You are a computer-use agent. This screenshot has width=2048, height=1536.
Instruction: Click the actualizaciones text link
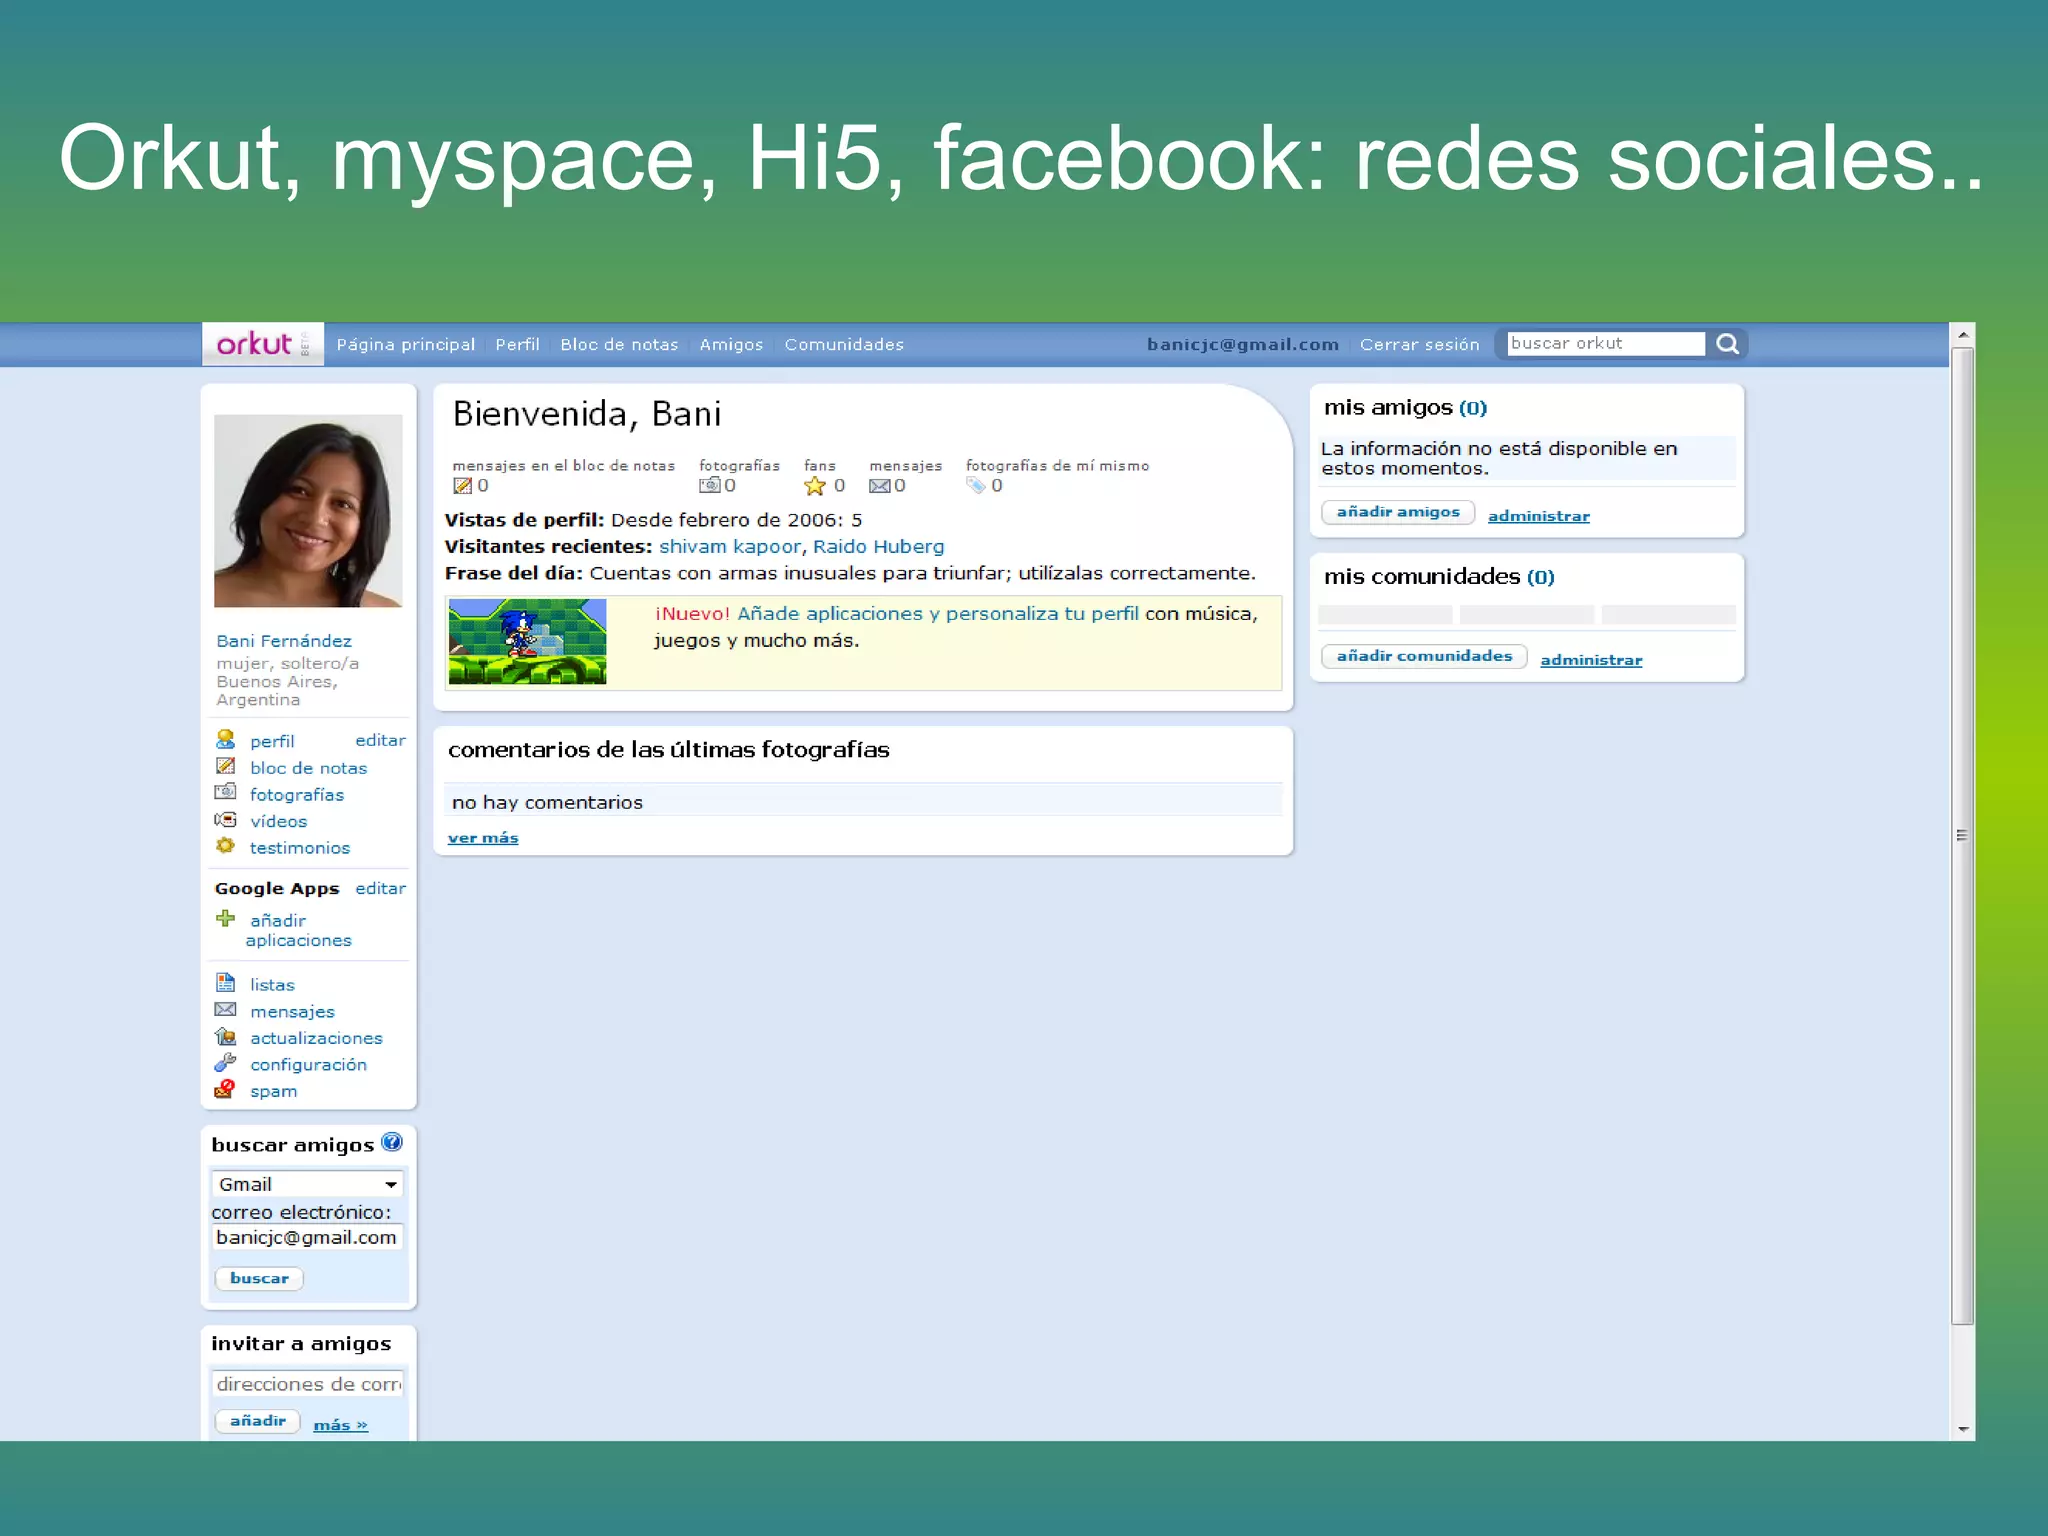tap(316, 1038)
